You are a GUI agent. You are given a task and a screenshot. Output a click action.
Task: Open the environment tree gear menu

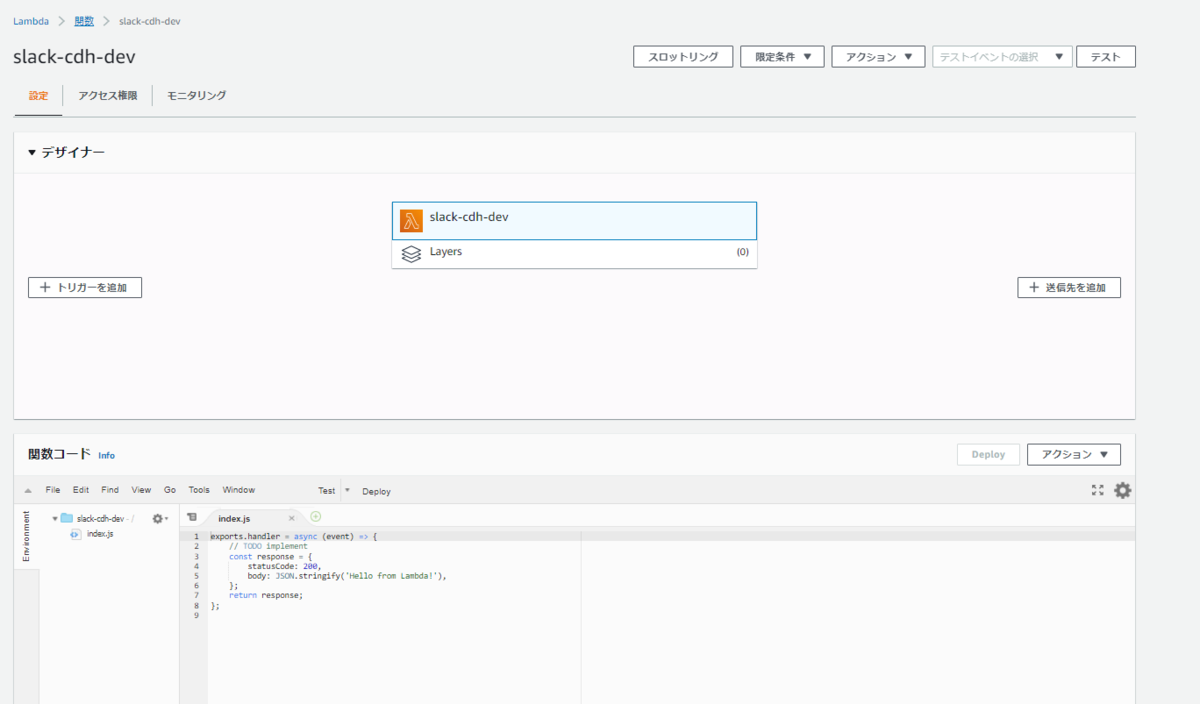click(x=160, y=519)
